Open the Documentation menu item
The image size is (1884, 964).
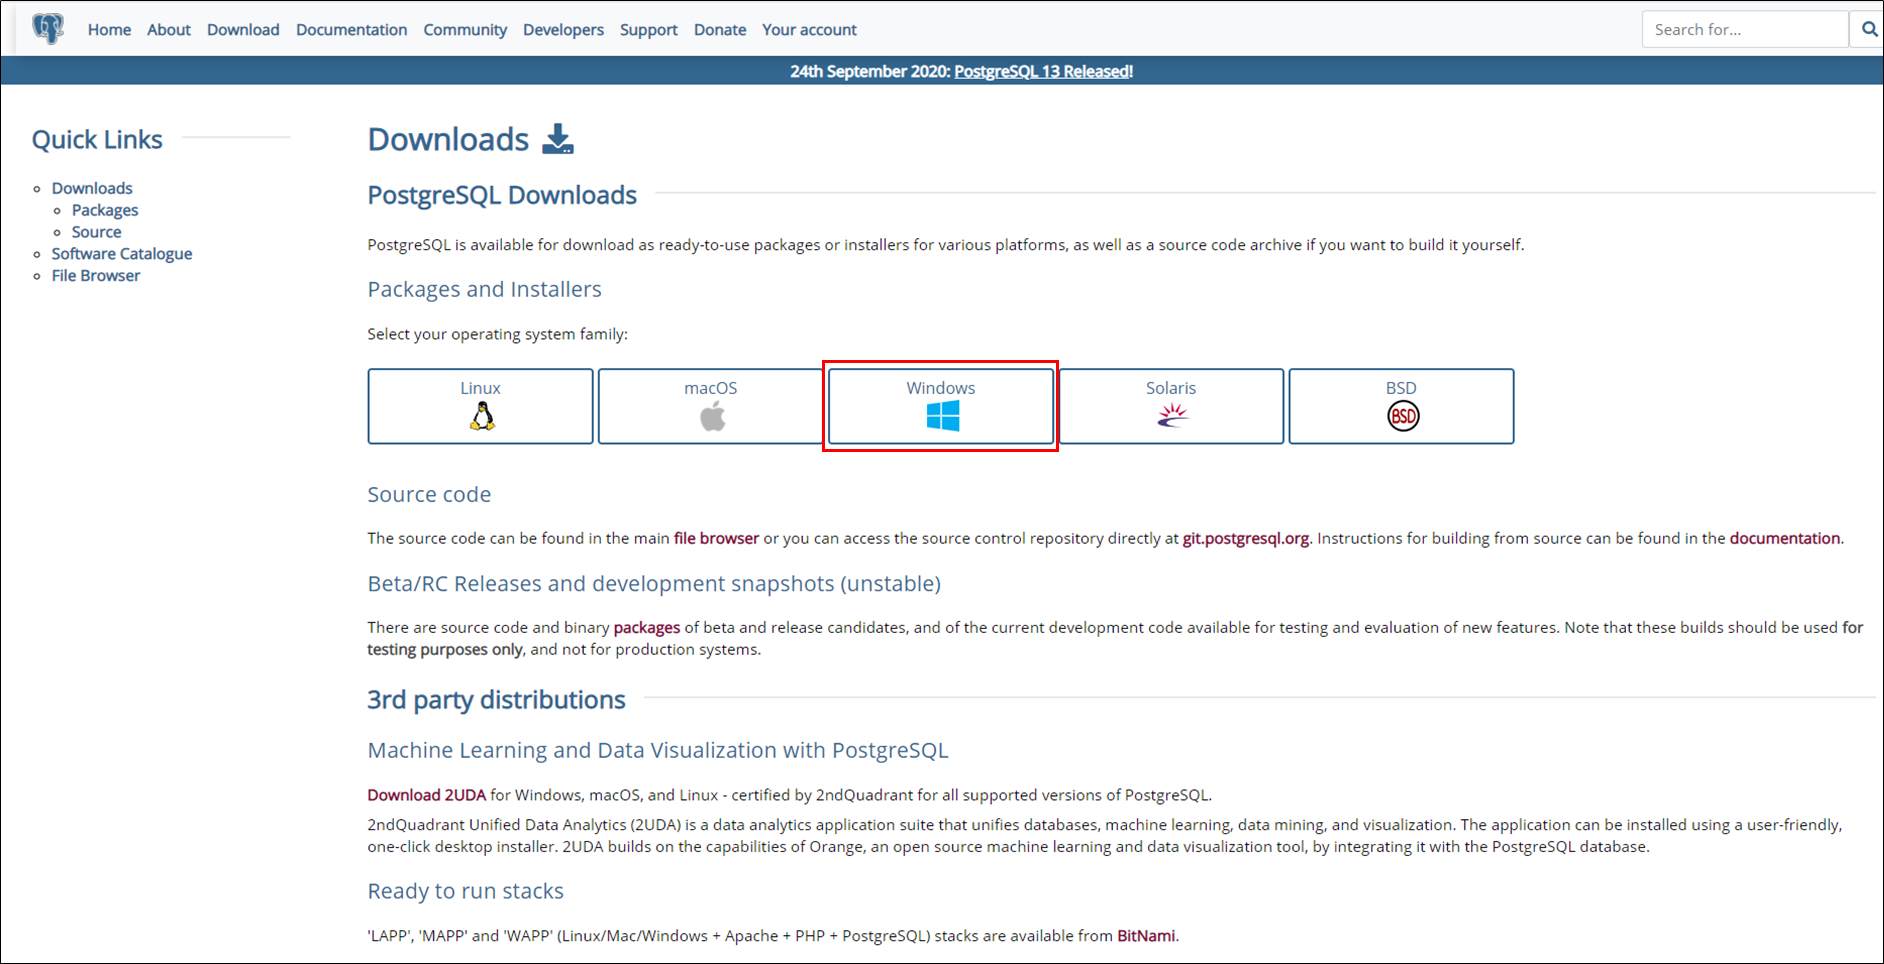[x=351, y=30]
